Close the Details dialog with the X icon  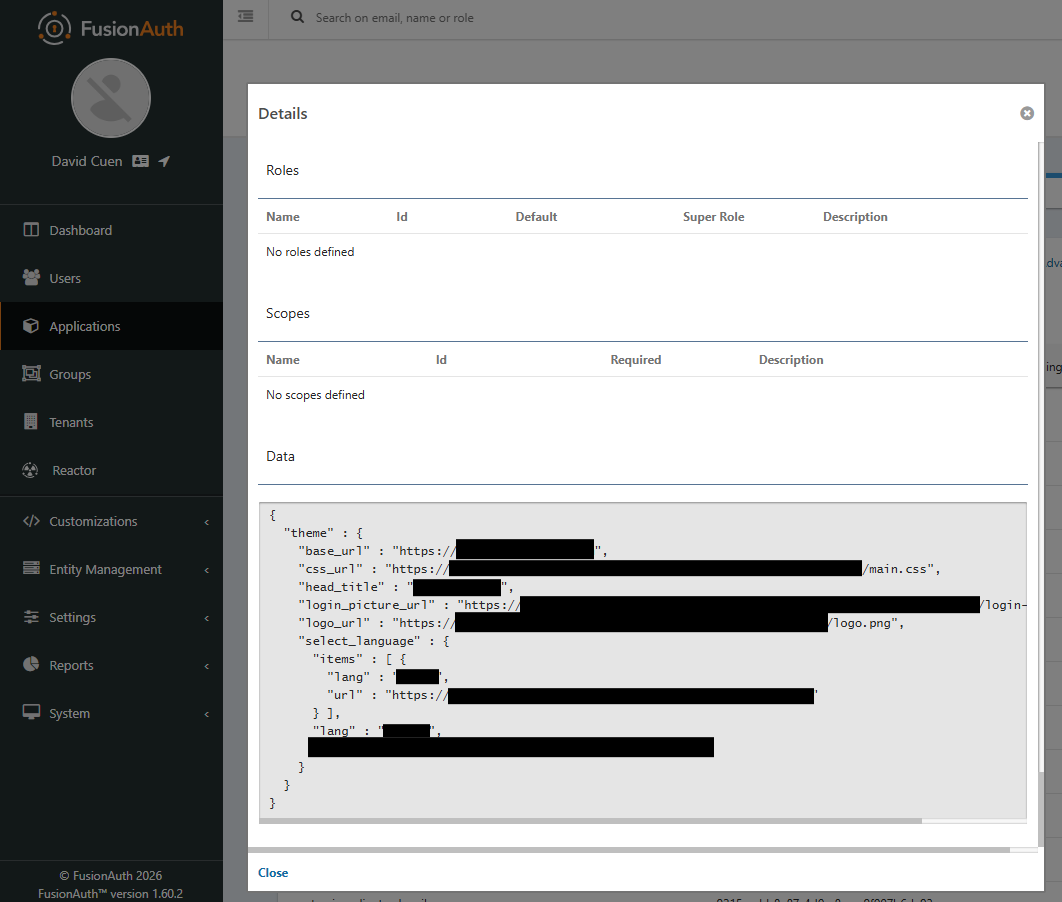click(1027, 113)
